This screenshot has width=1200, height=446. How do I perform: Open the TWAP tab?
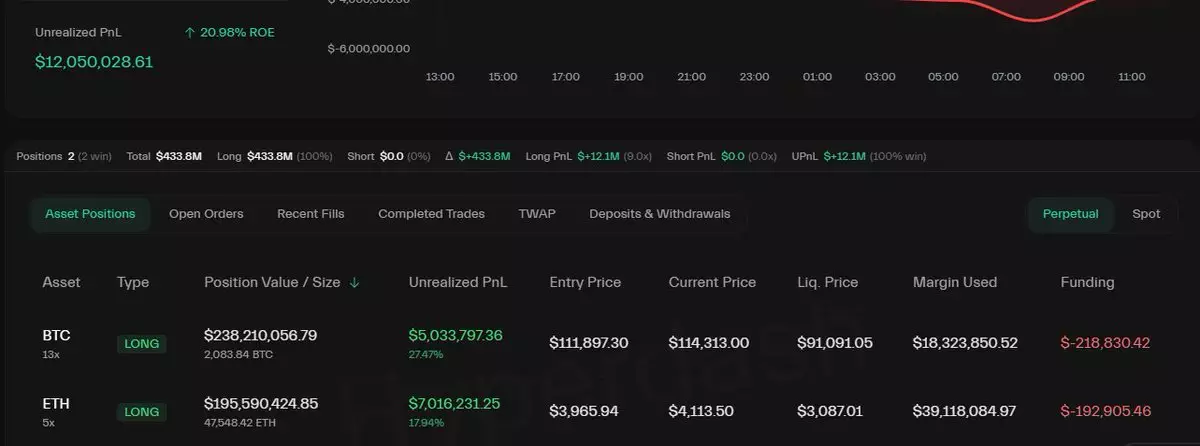(x=537, y=214)
